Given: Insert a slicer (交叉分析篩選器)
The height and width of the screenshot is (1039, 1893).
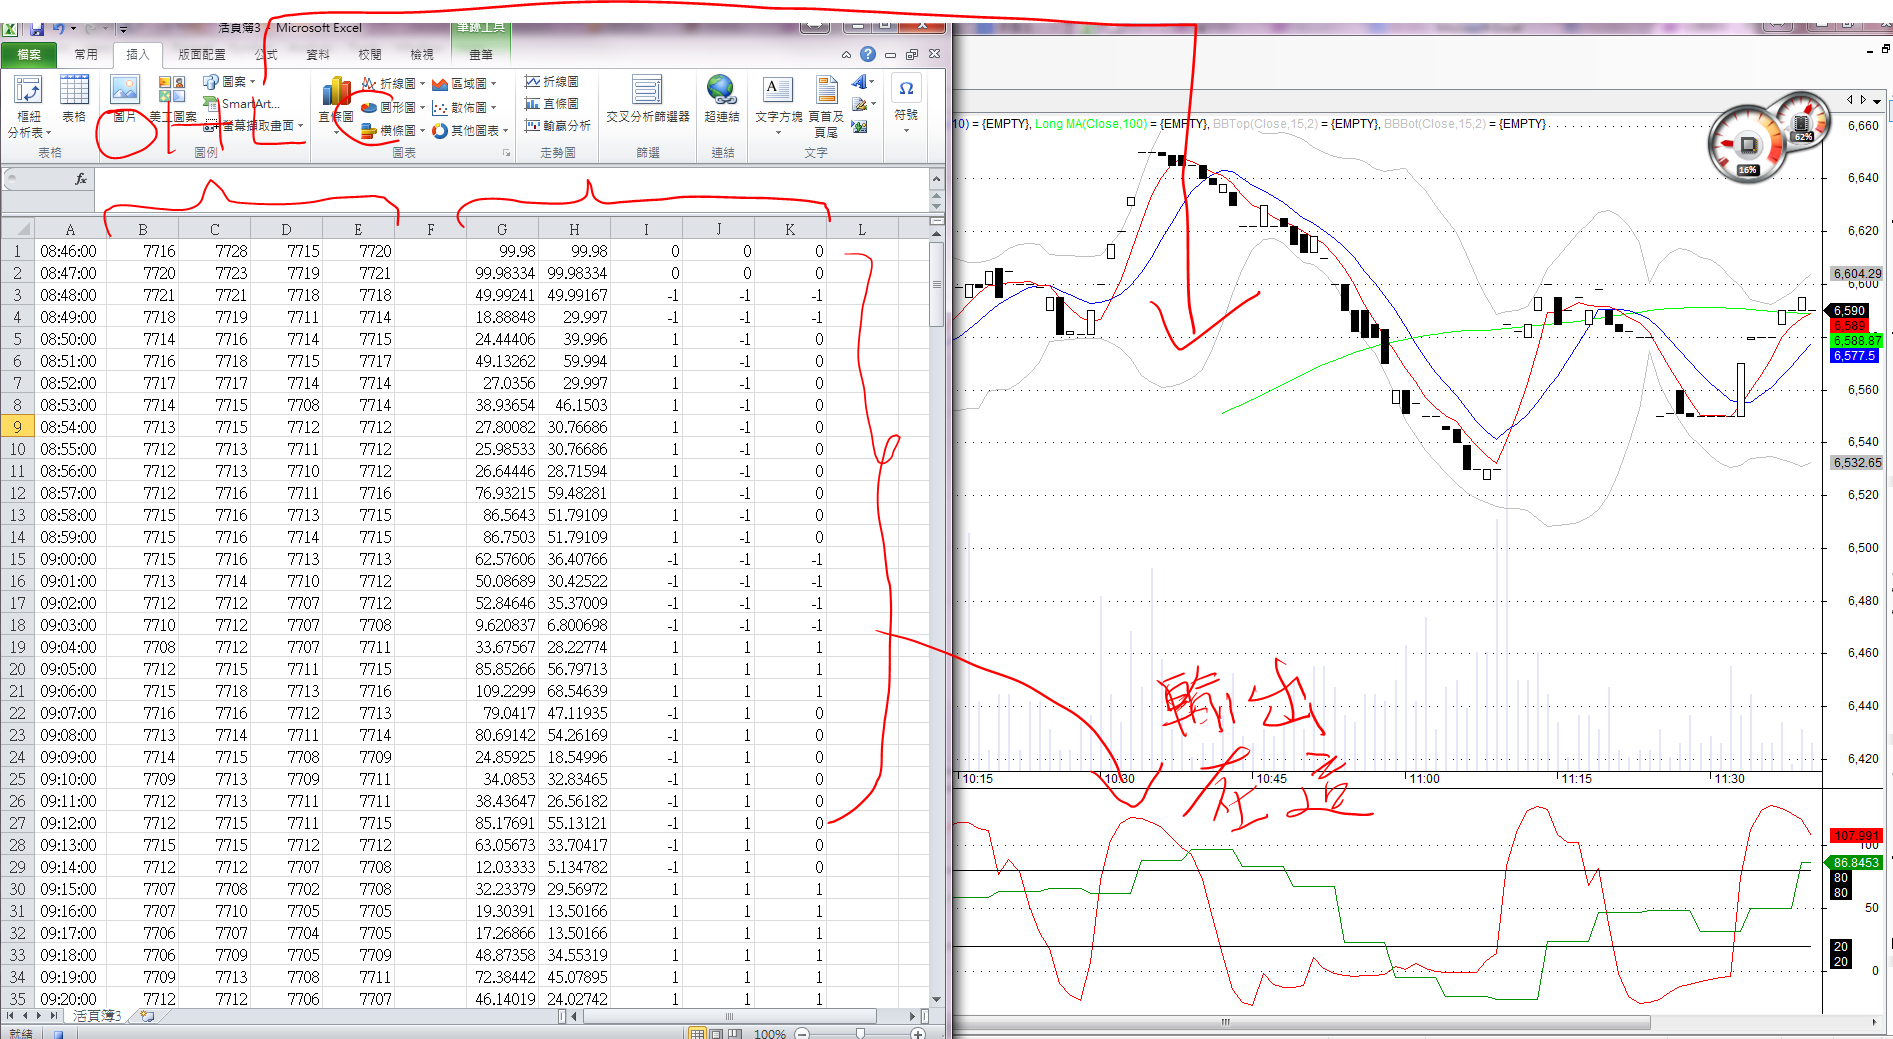Looking at the screenshot, I should click(647, 98).
